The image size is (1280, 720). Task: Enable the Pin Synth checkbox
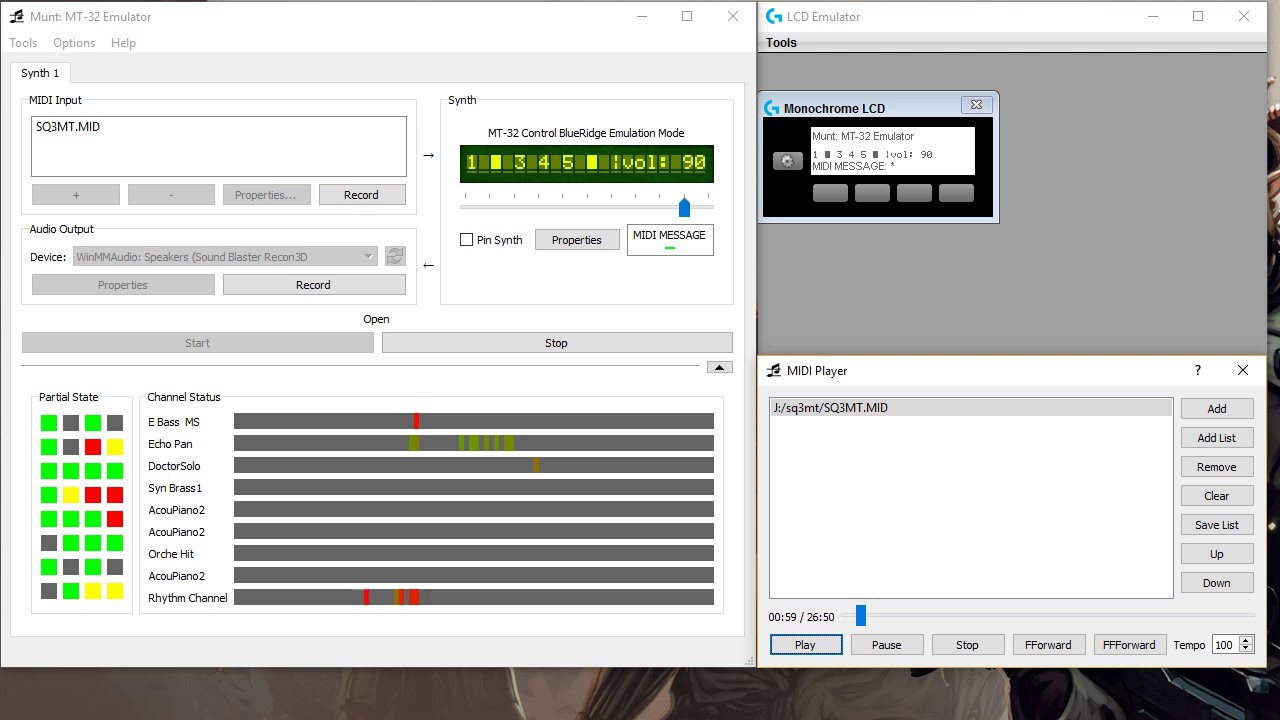pyautogui.click(x=466, y=240)
